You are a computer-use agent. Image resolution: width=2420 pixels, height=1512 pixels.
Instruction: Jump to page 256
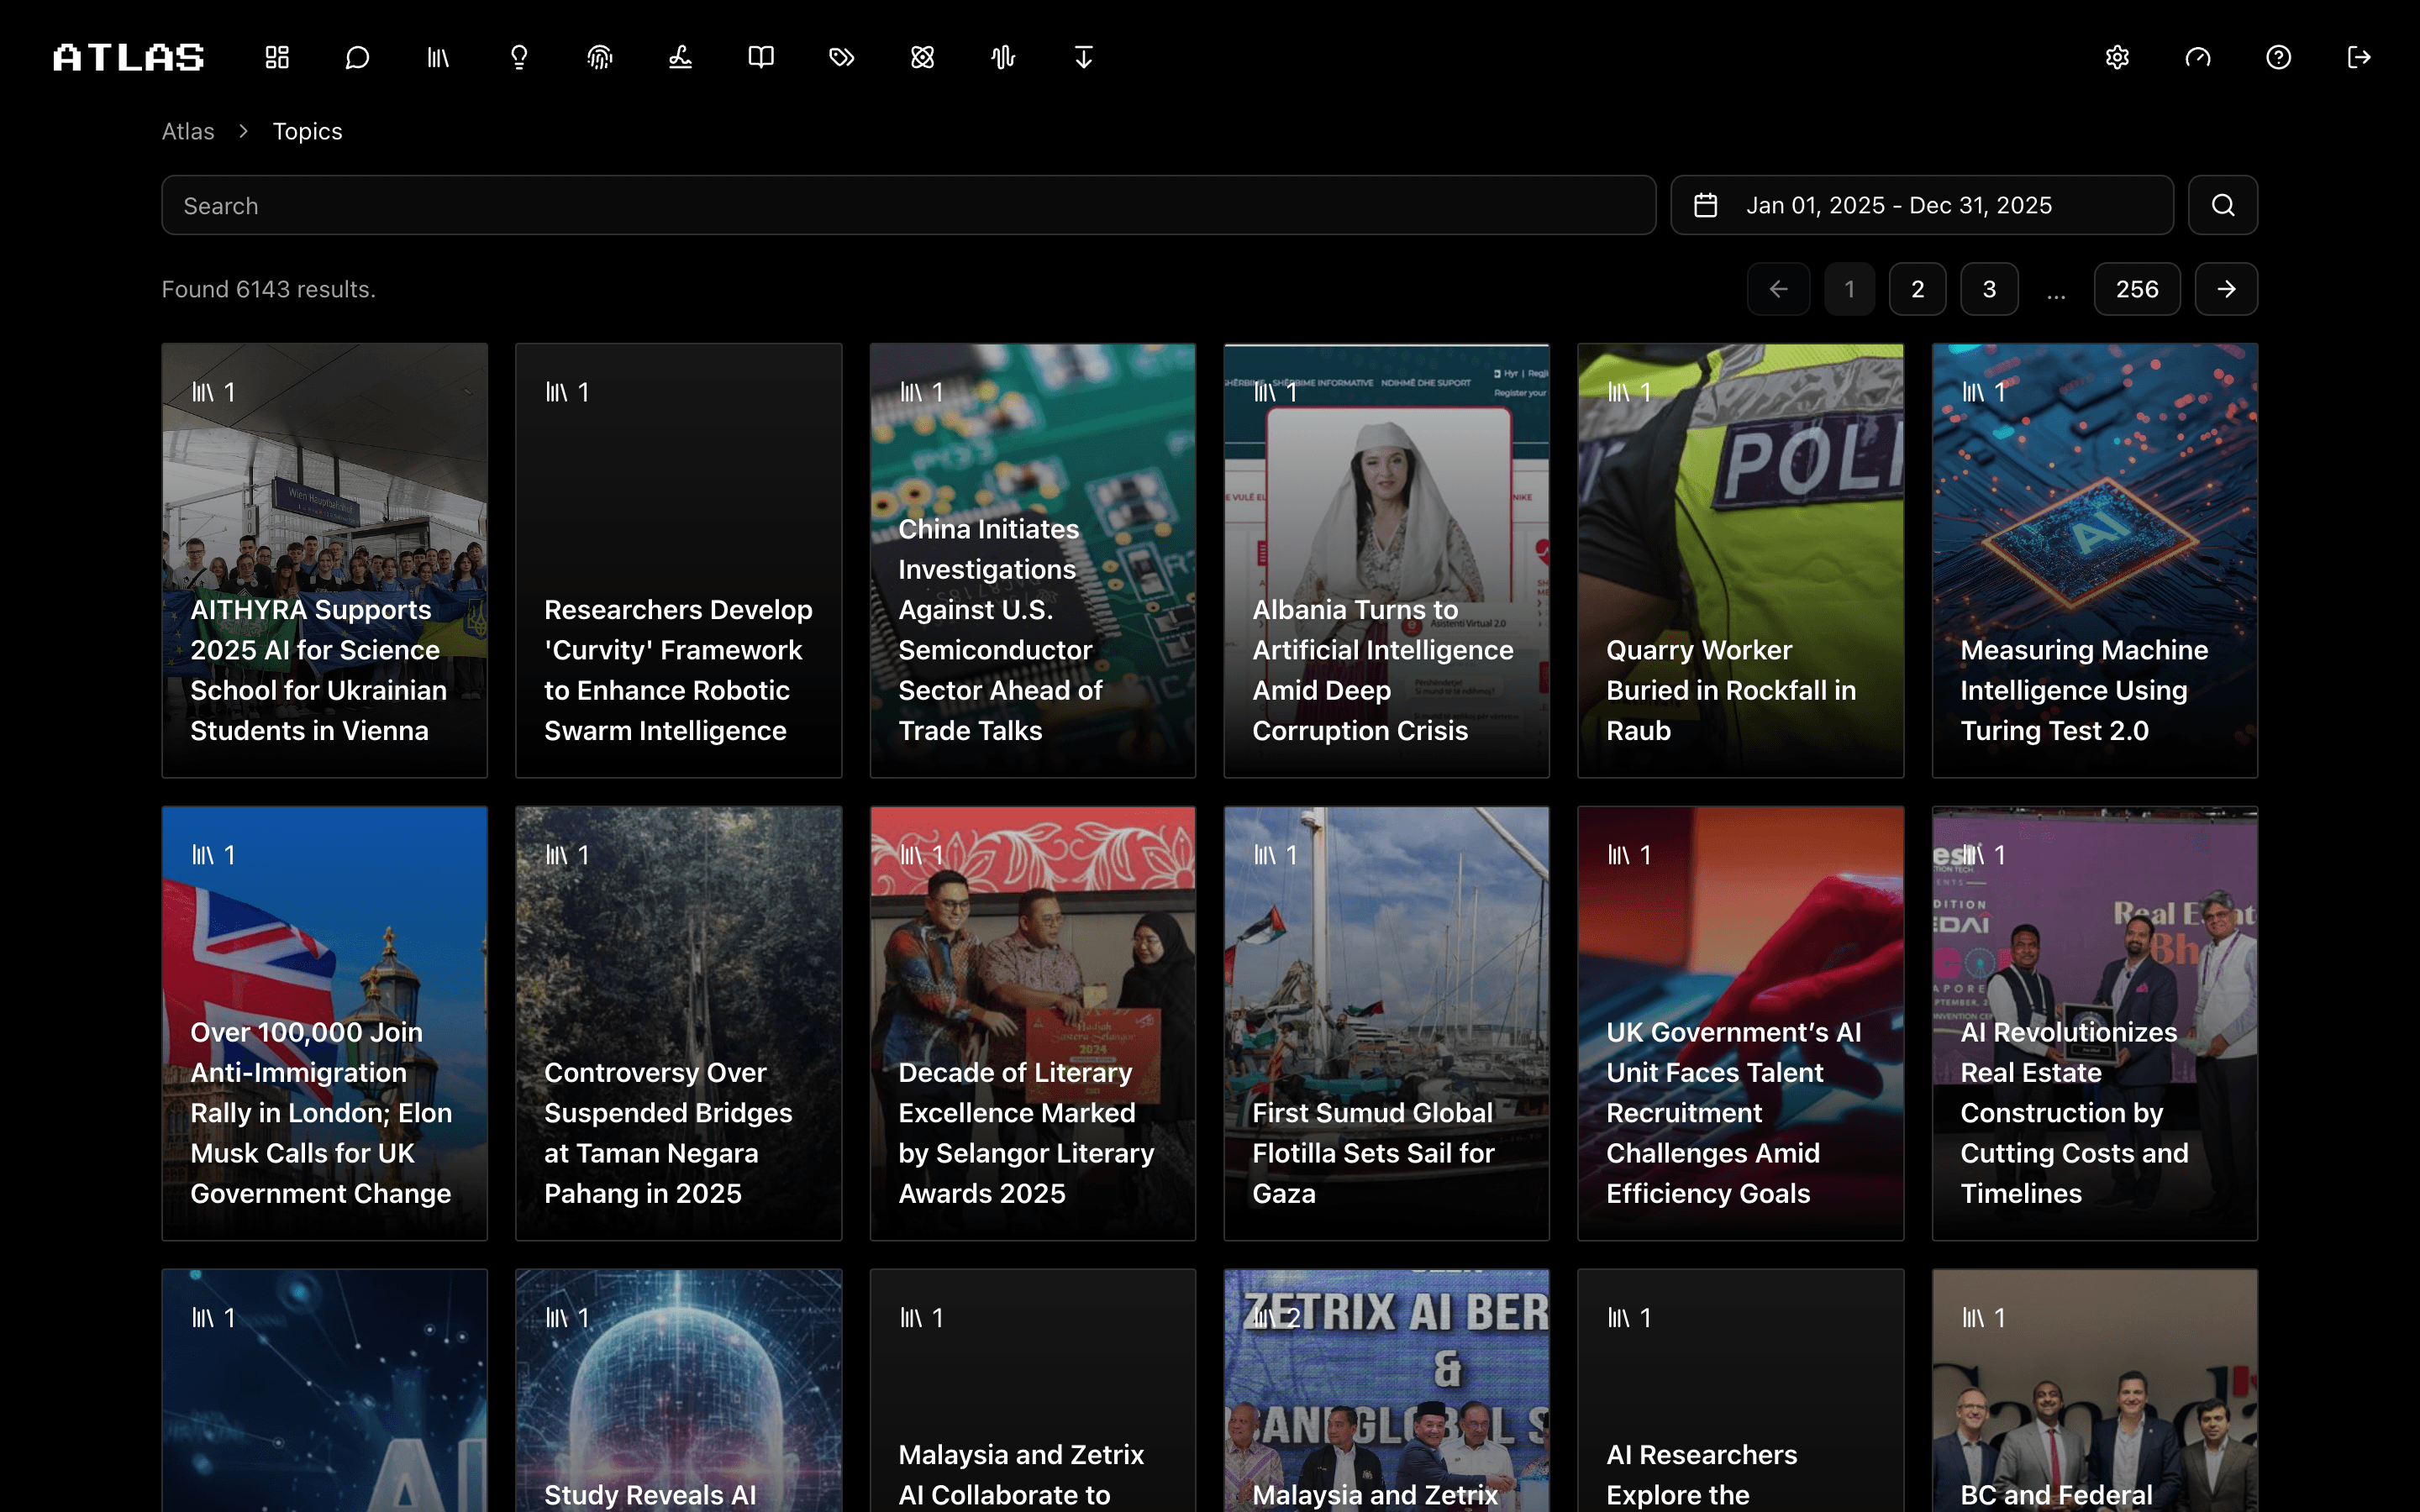[x=2137, y=289]
